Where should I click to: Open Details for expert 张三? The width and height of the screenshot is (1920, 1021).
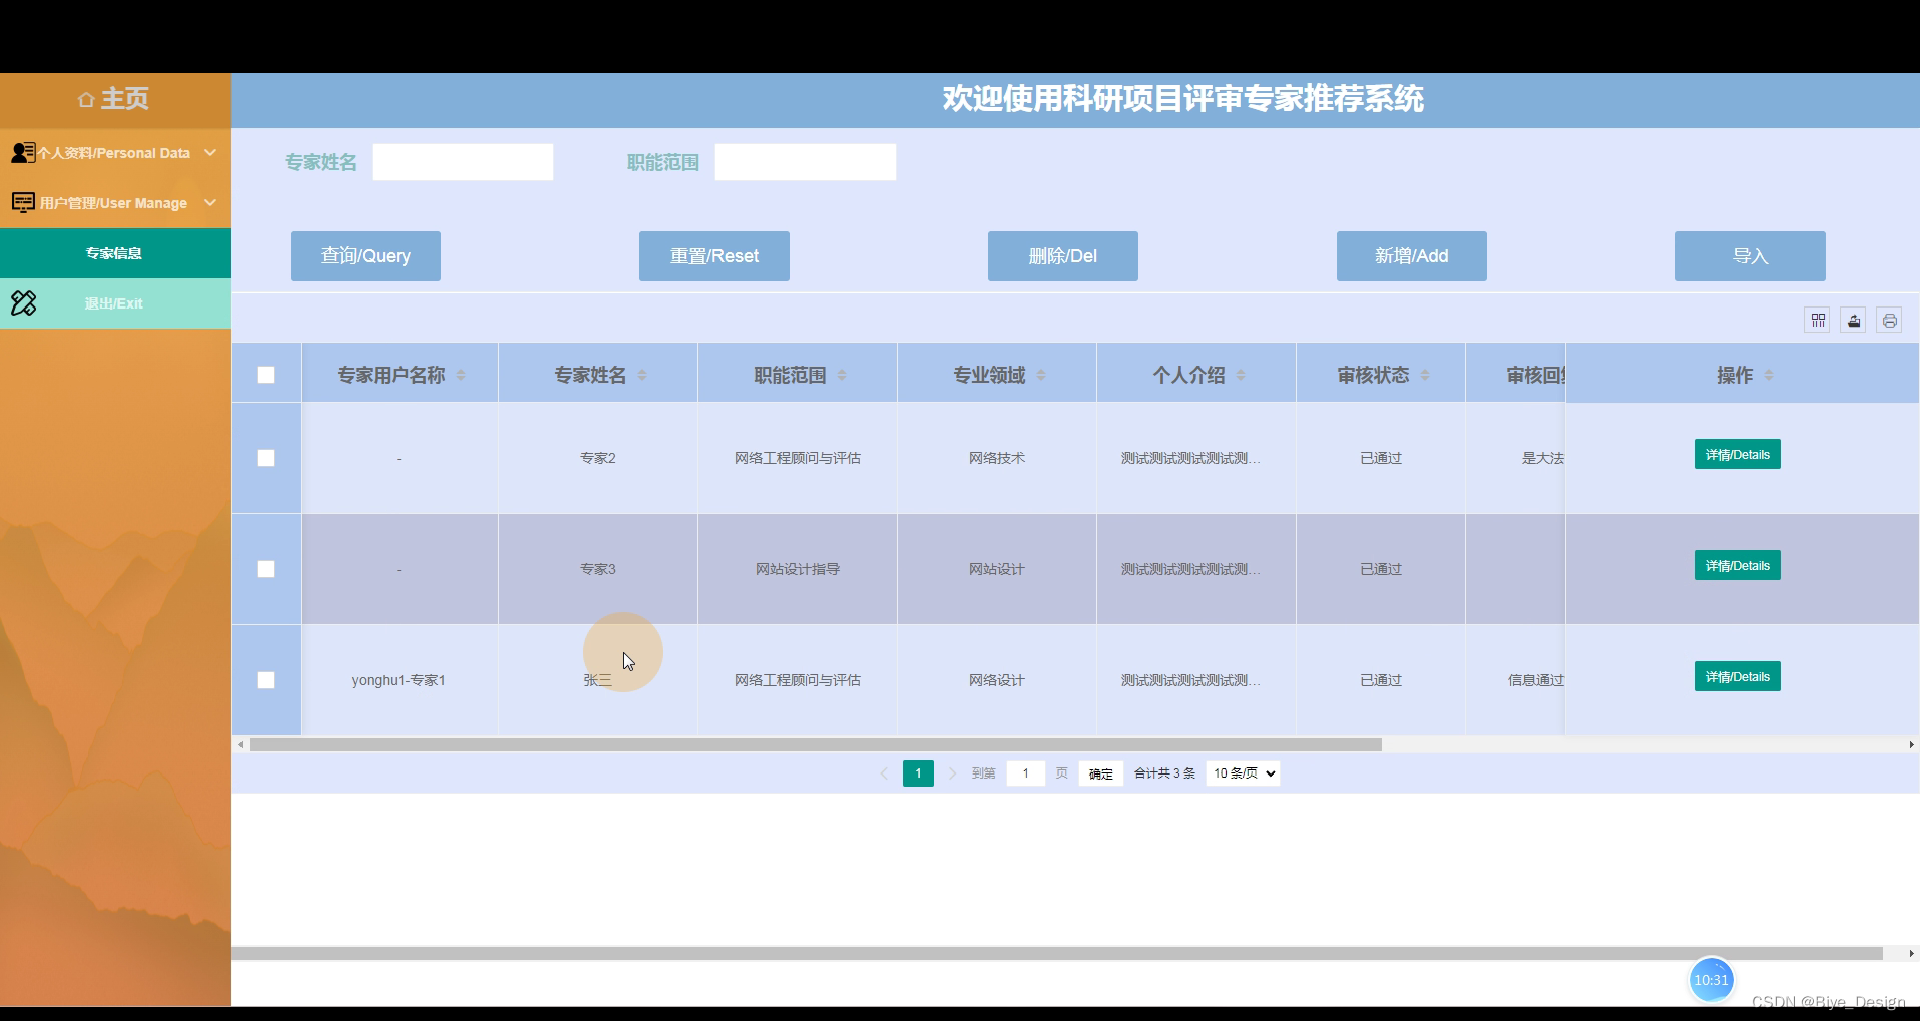pyautogui.click(x=1737, y=676)
